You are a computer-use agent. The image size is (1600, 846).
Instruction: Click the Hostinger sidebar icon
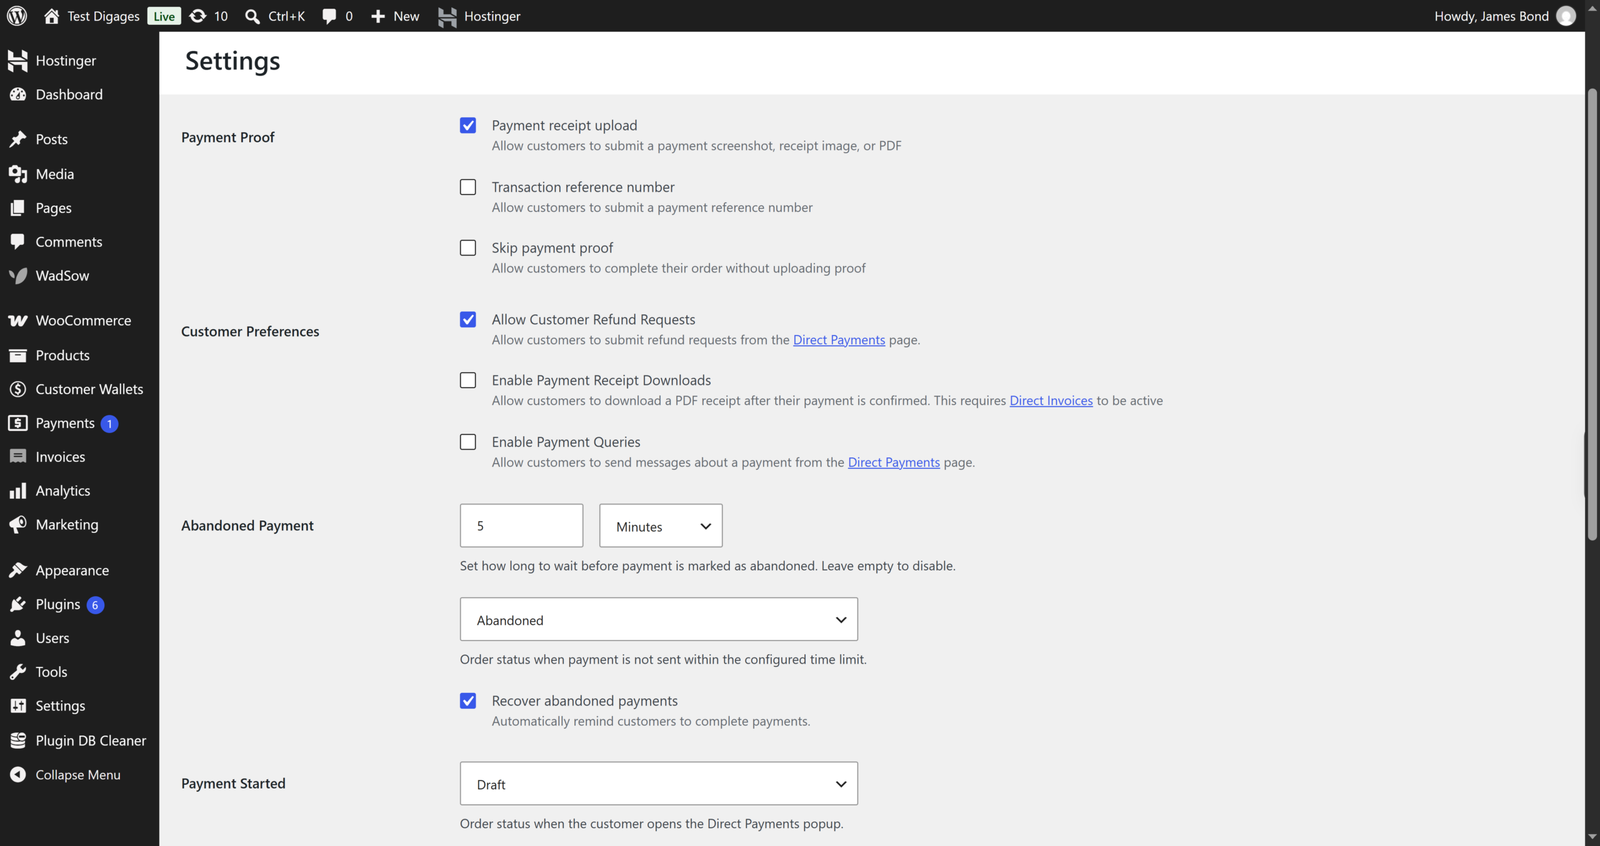tap(18, 60)
